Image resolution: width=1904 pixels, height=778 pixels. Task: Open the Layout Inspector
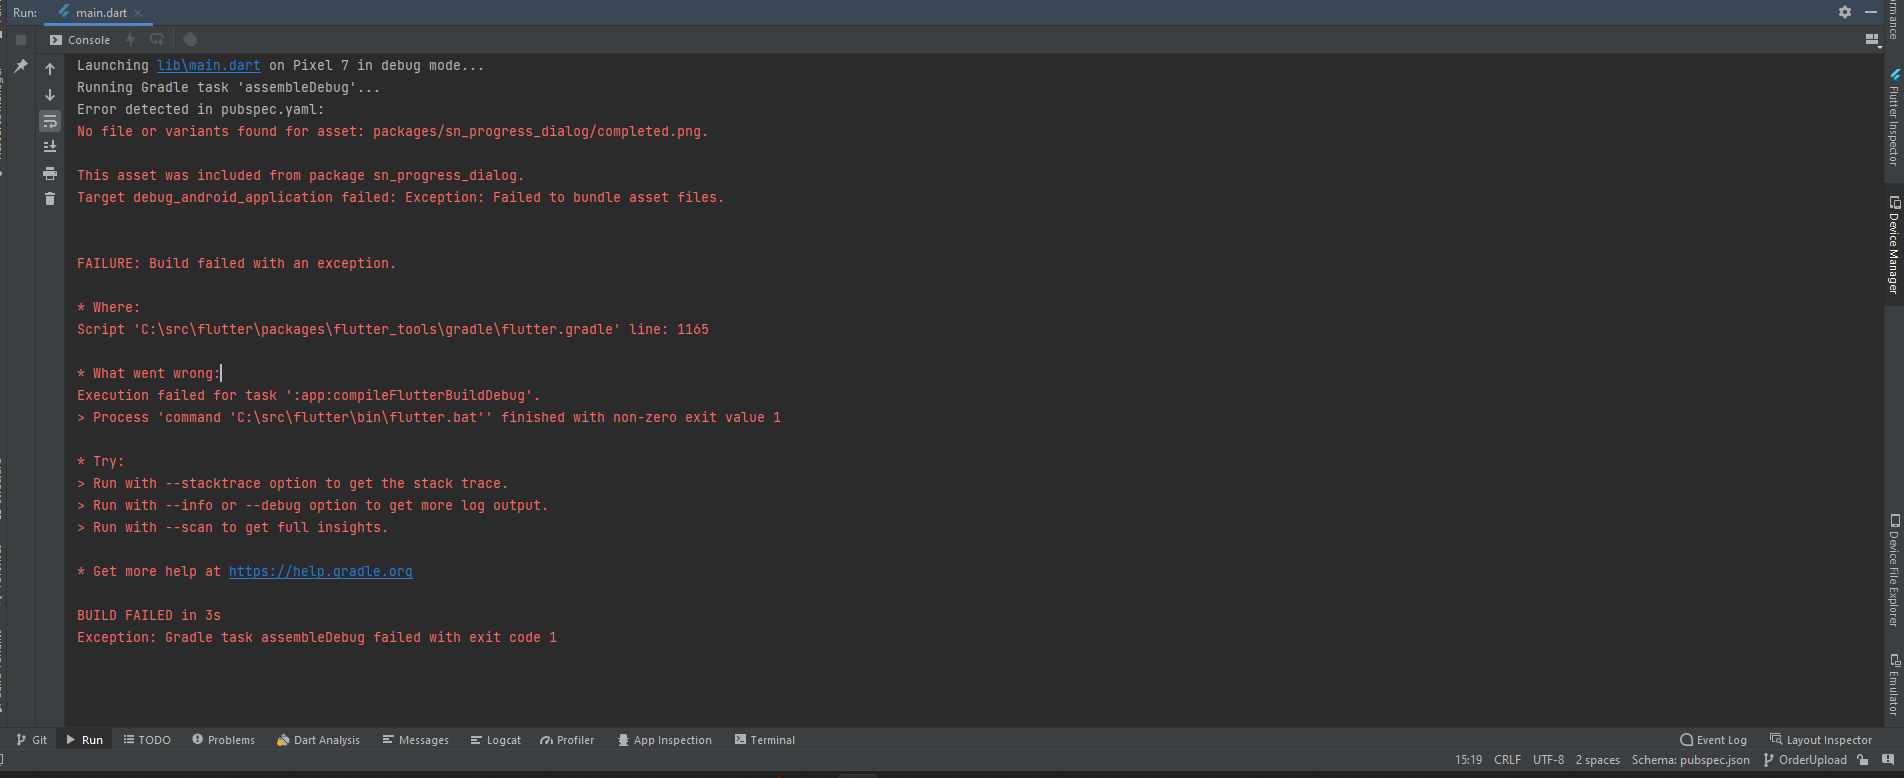pyautogui.click(x=1821, y=740)
